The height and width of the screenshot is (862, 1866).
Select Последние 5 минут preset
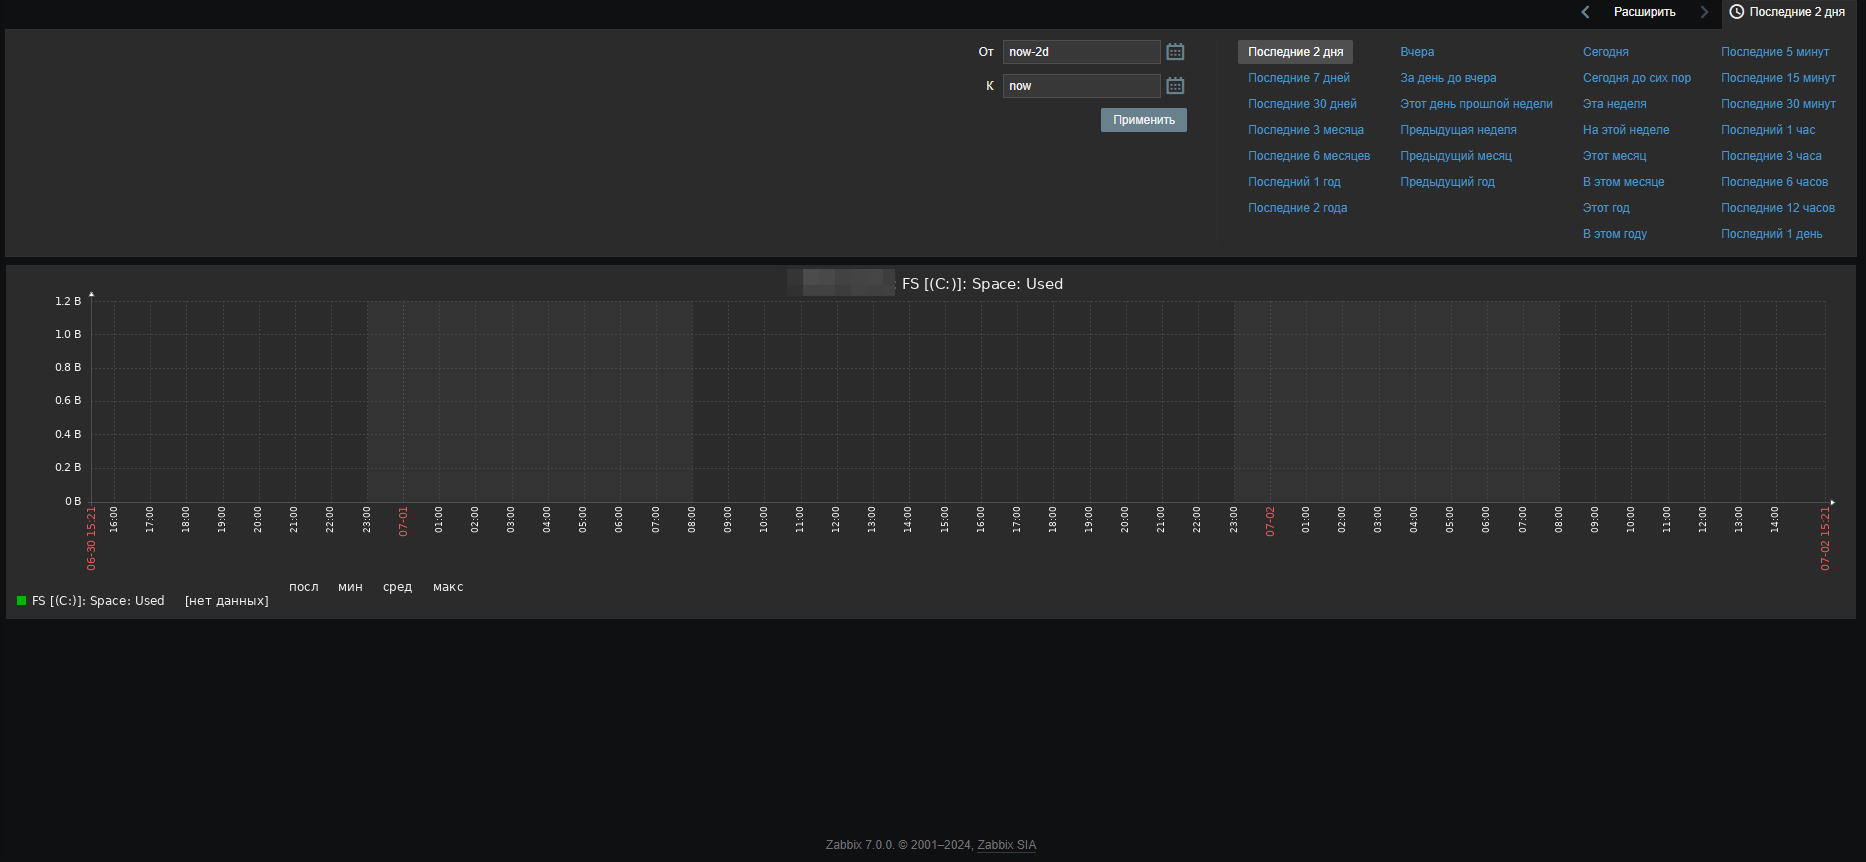1774,52
